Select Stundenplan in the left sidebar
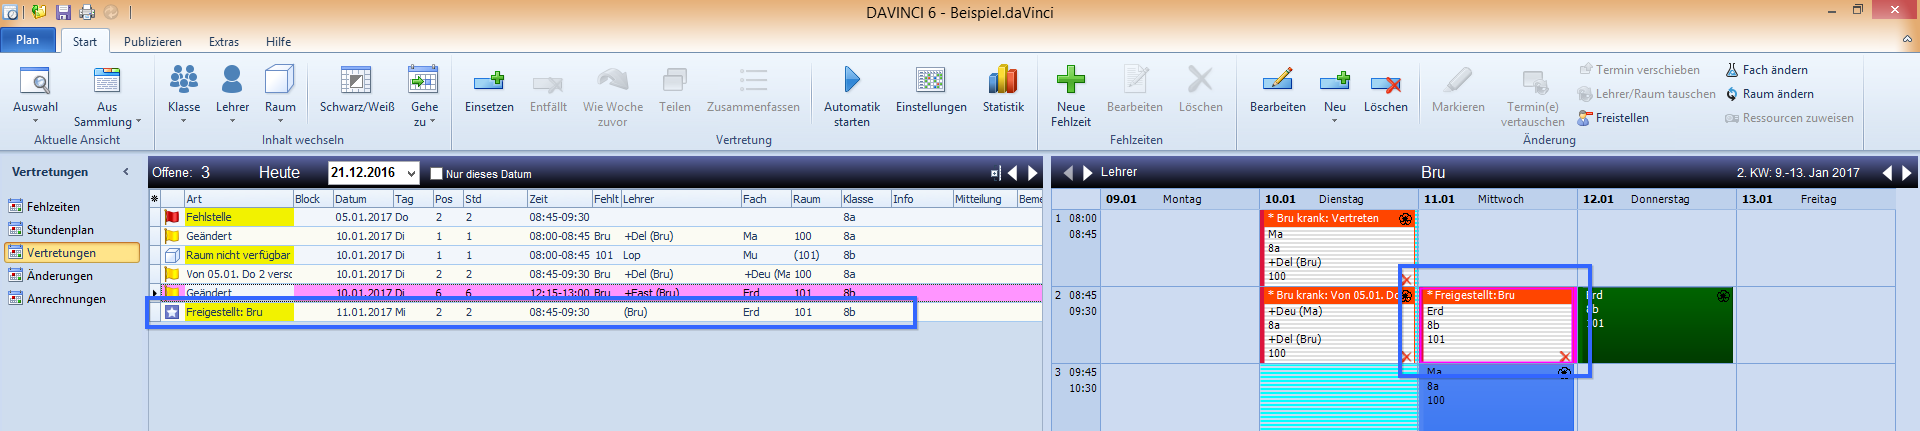Screen dimensions: 1920x431 click(60, 230)
